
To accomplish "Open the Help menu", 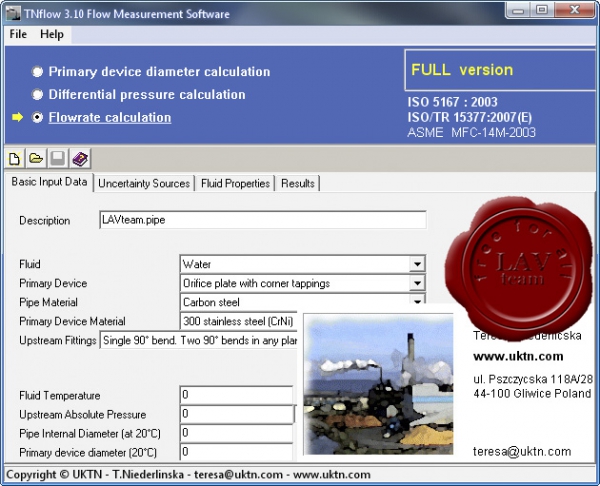I will (x=52, y=34).
